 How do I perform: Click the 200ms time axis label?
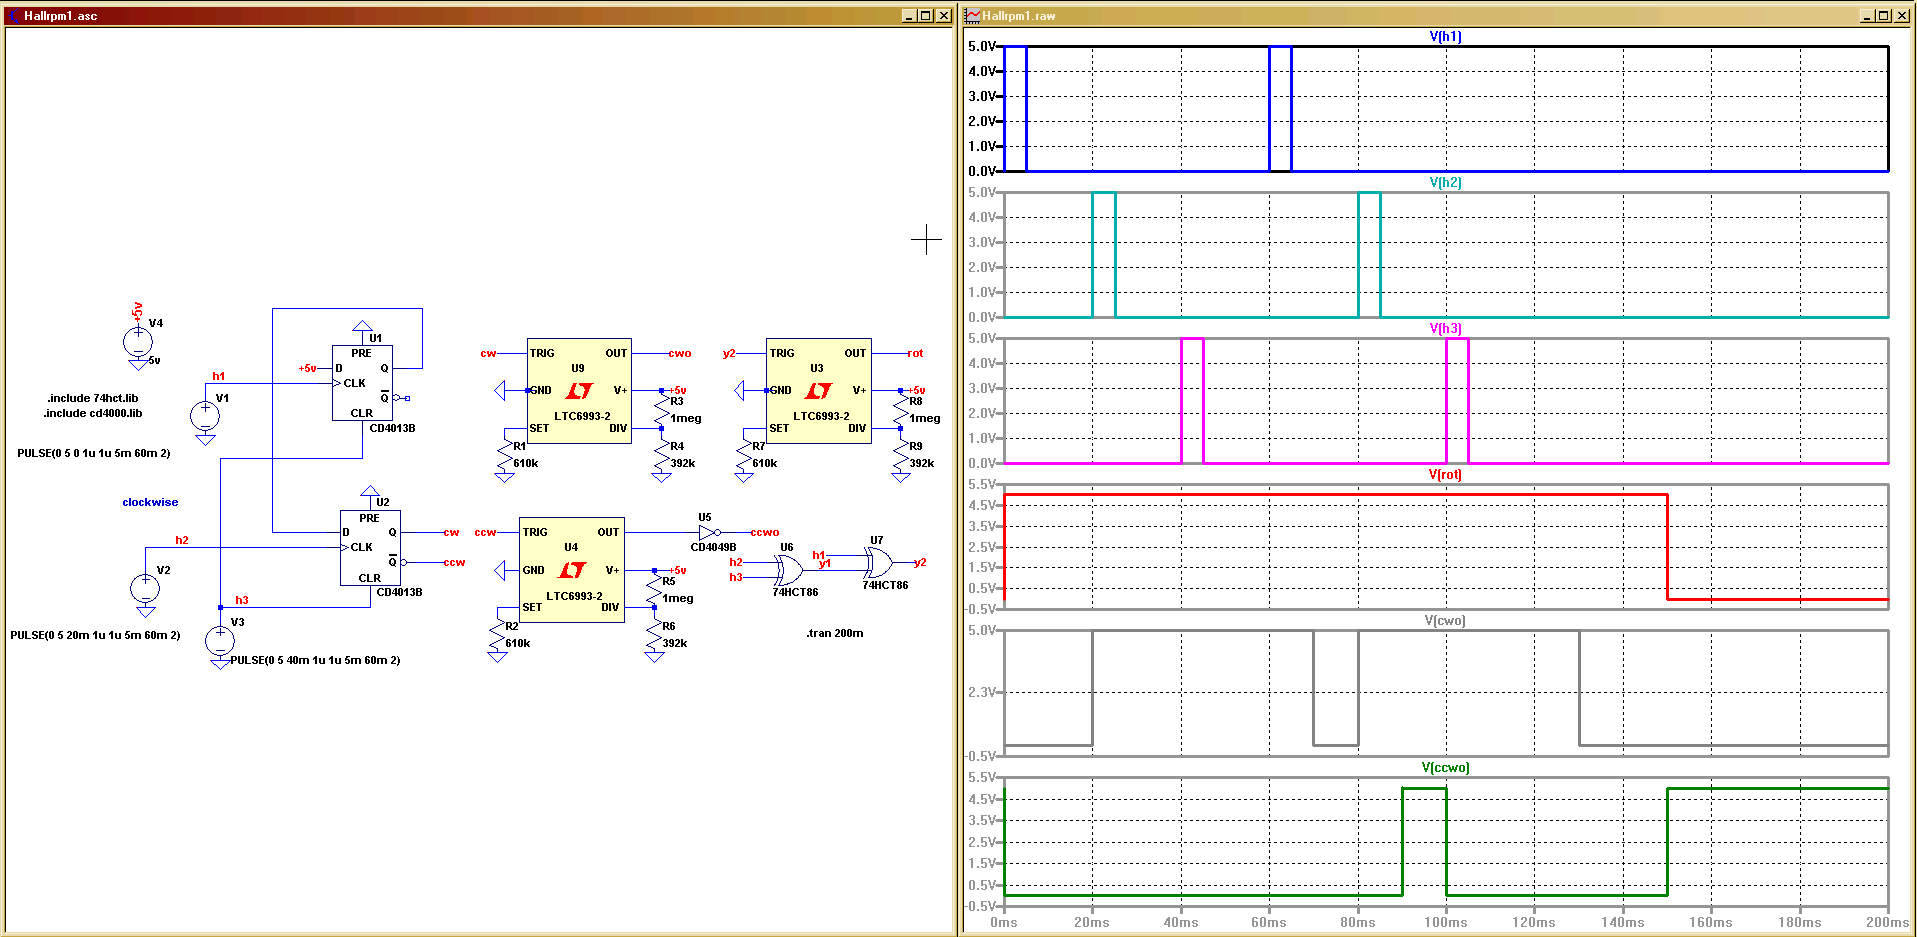pyautogui.click(x=1887, y=922)
